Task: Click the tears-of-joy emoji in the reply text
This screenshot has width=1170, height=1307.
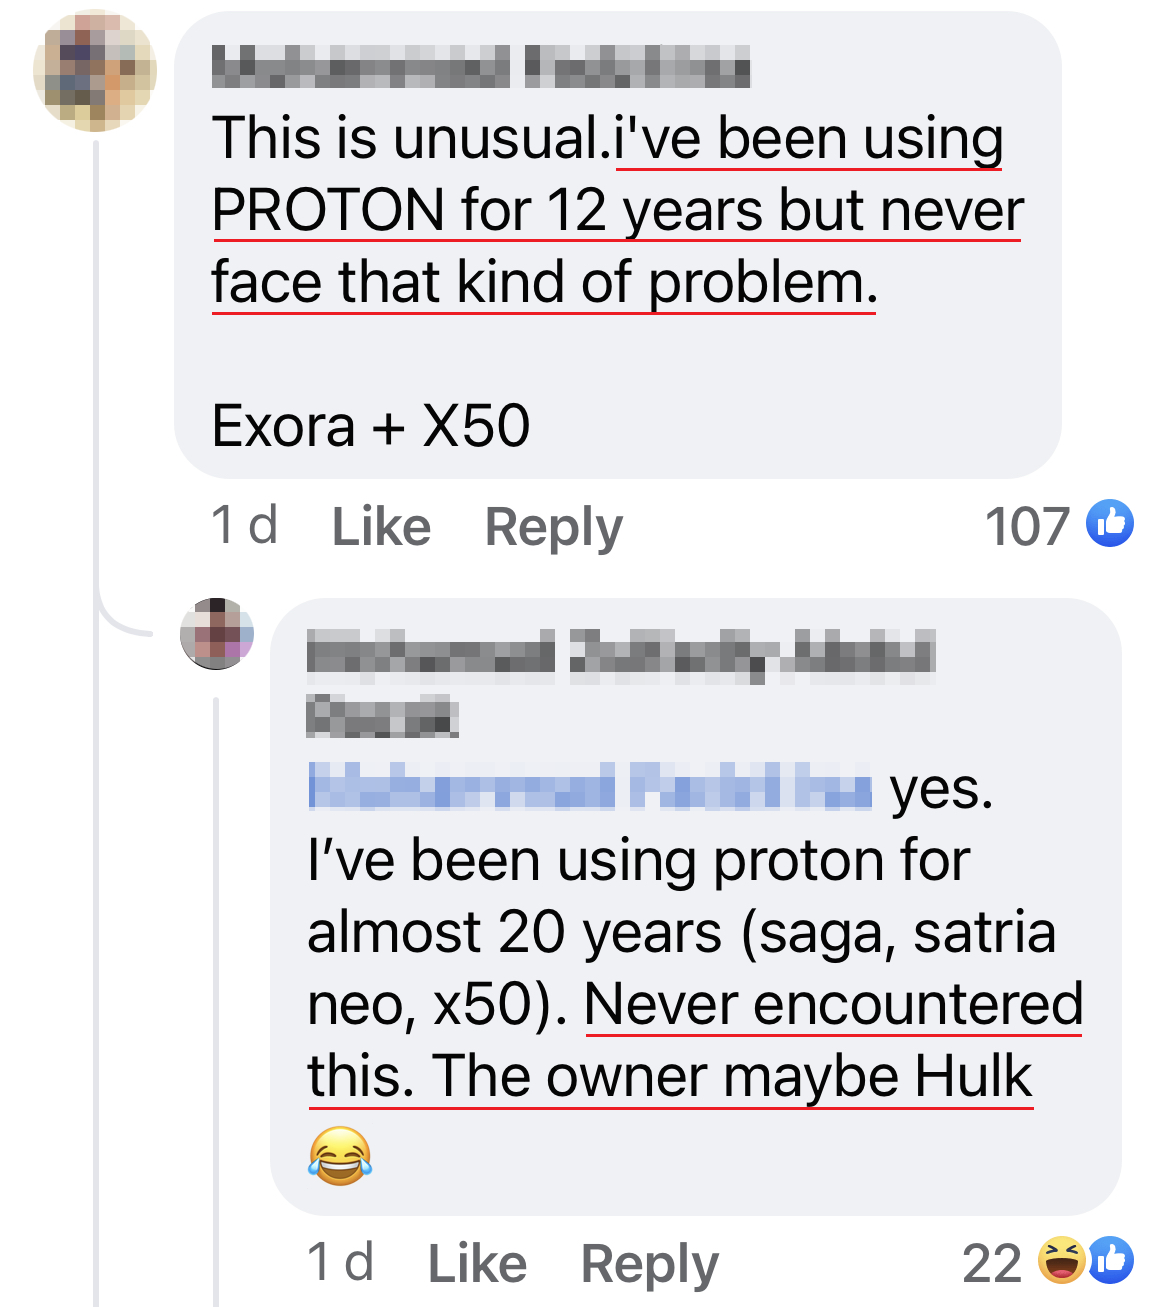Action: 340,1156
